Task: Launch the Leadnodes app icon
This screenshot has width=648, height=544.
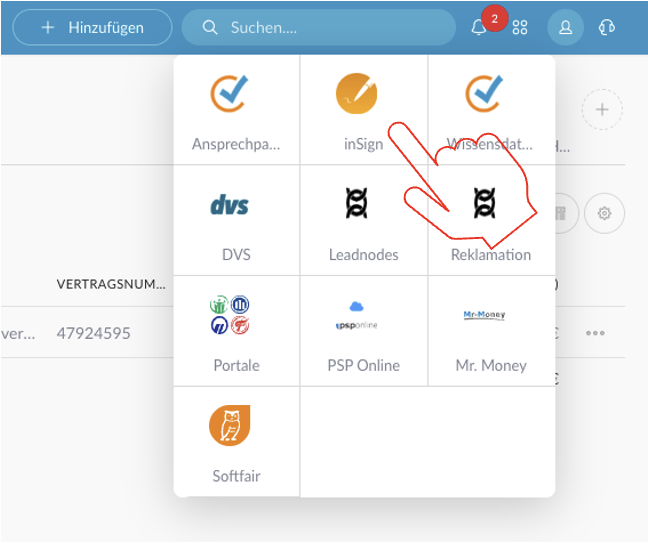Action: [356, 203]
